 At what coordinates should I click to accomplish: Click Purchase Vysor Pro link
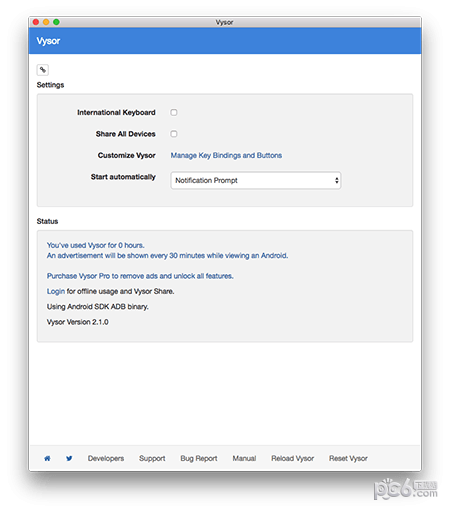(x=140, y=276)
